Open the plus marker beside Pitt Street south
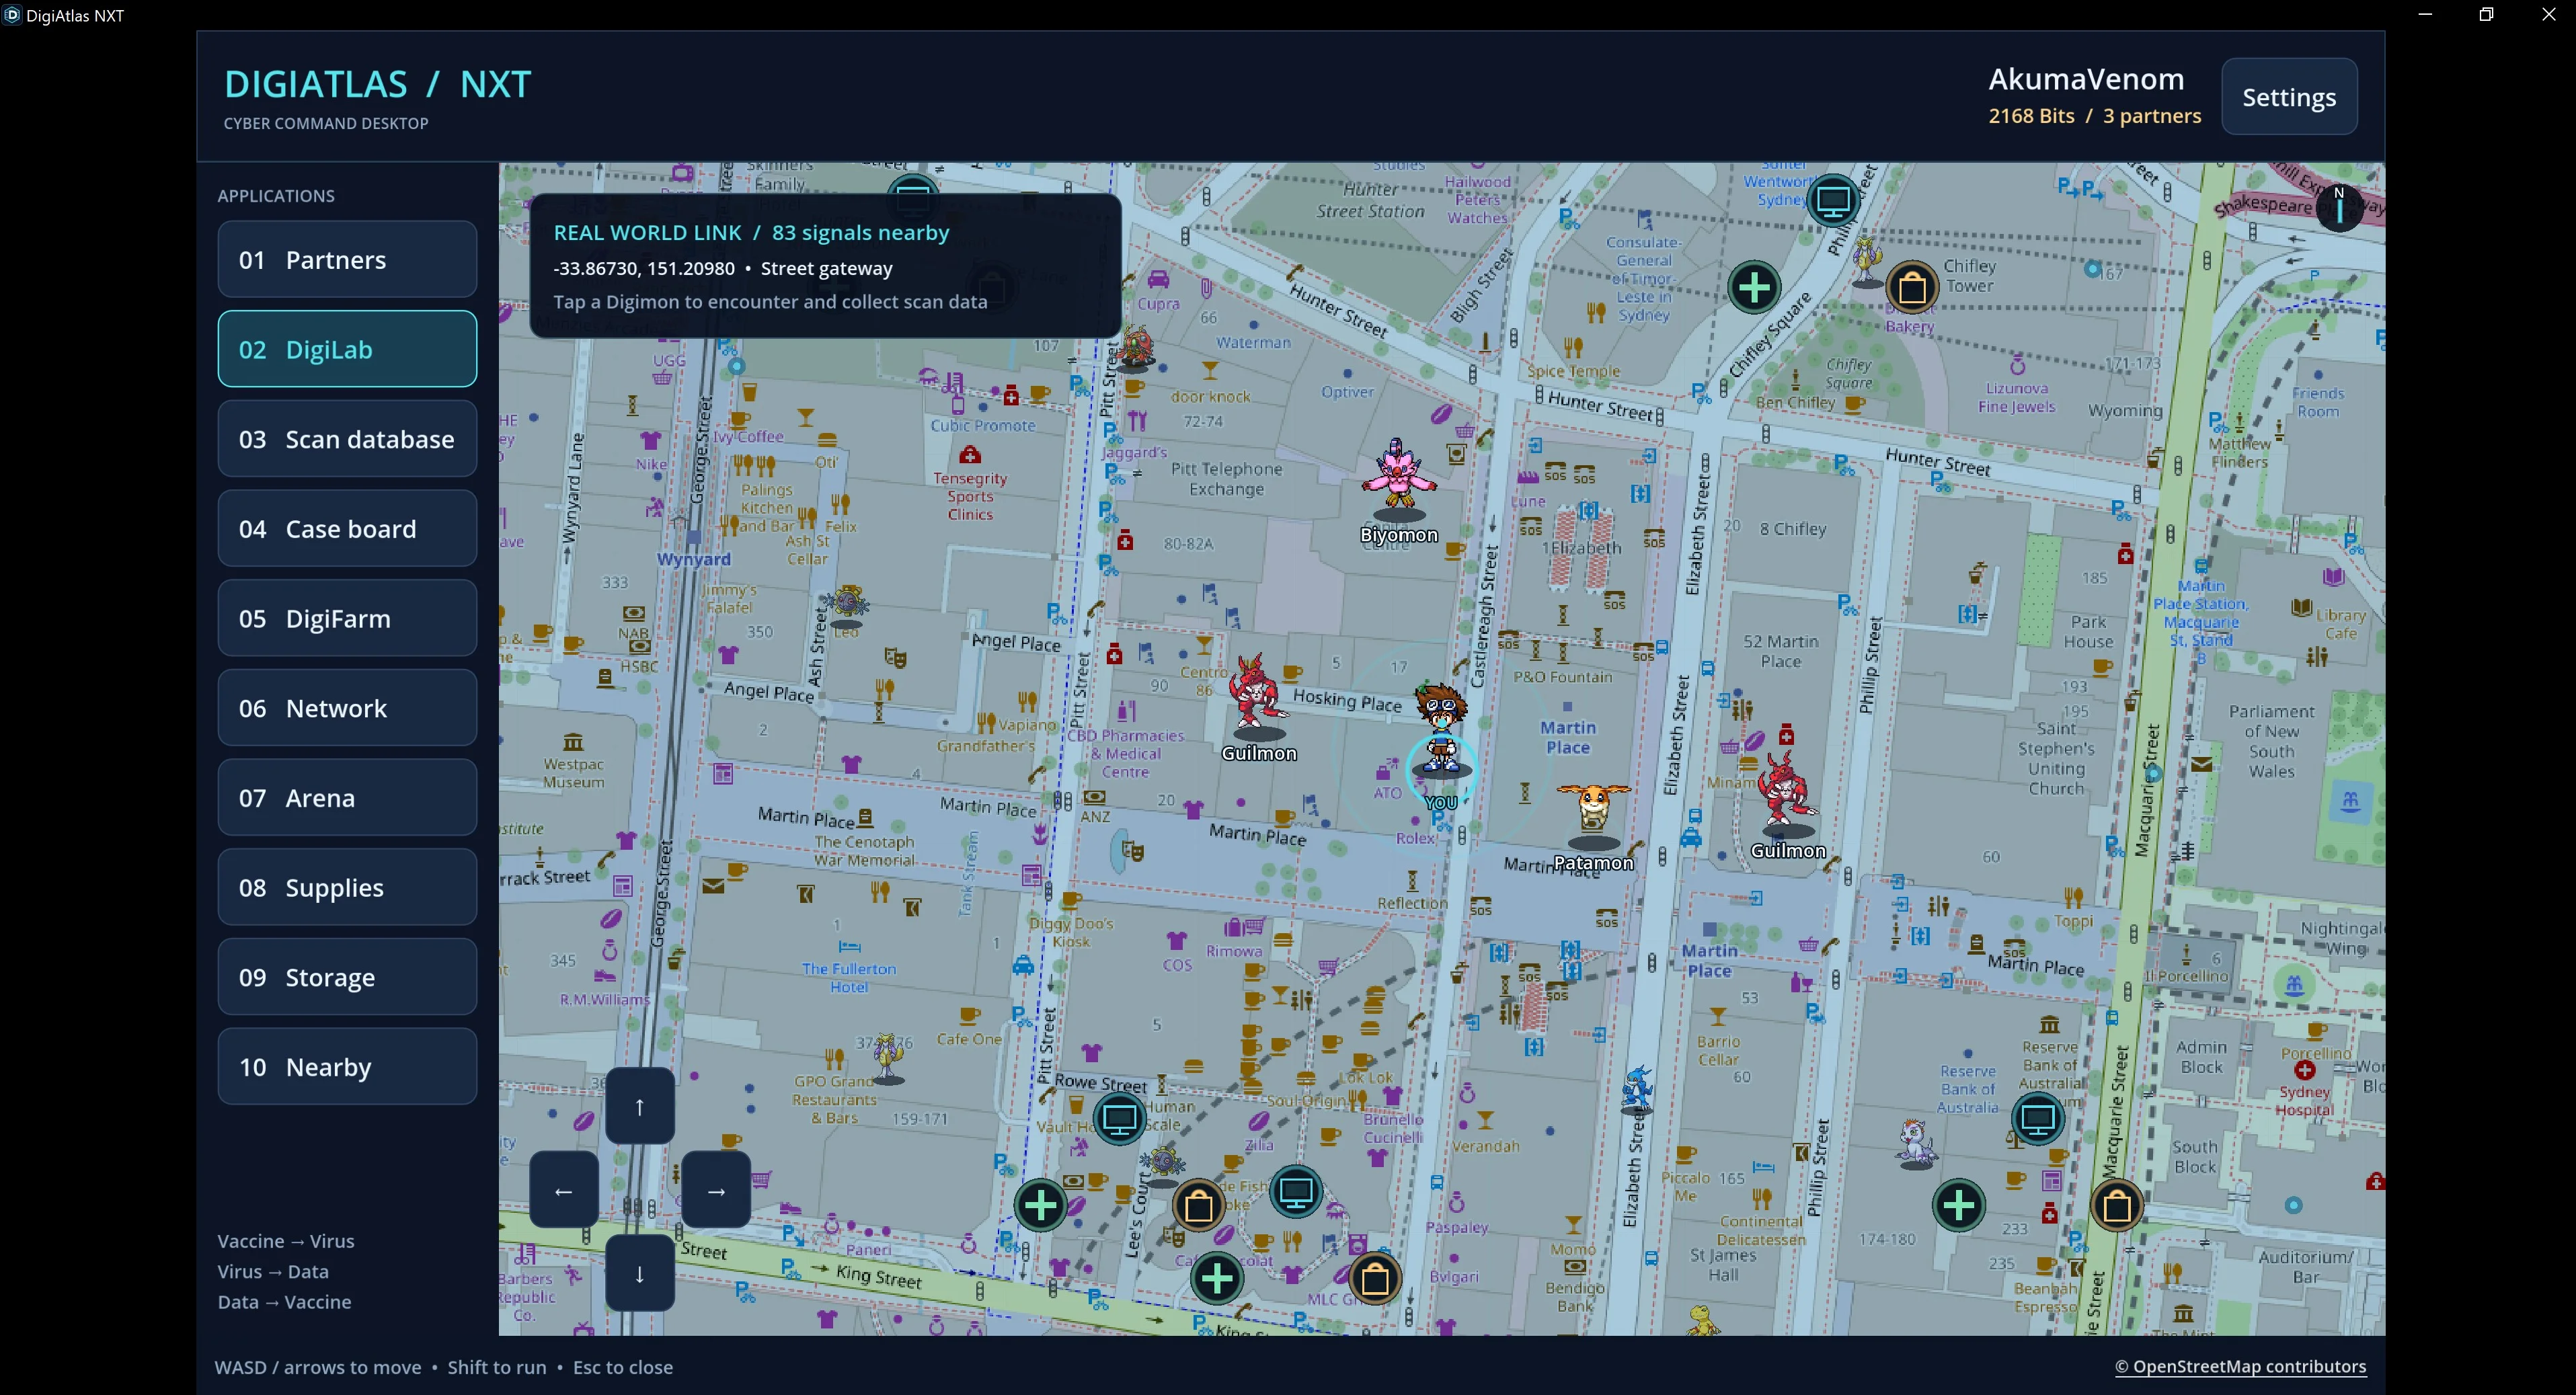This screenshot has width=2576, height=1395. coord(1040,1206)
